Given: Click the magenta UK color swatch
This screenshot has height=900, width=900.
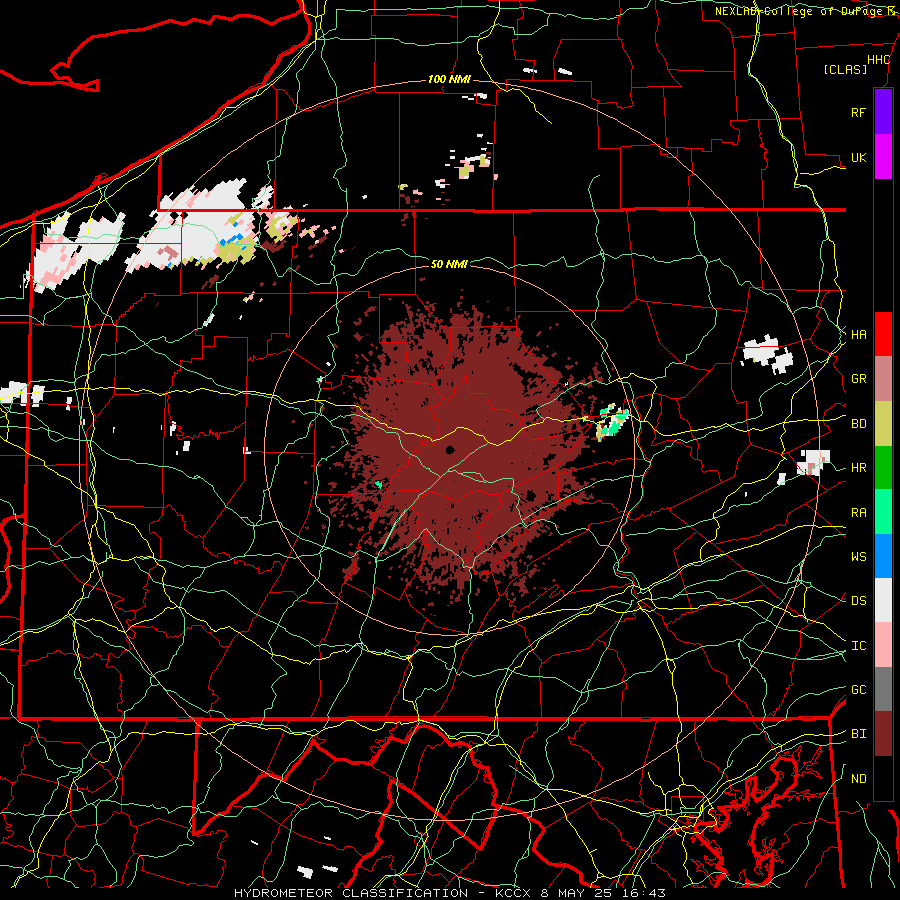Looking at the screenshot, I should [883, 157].
